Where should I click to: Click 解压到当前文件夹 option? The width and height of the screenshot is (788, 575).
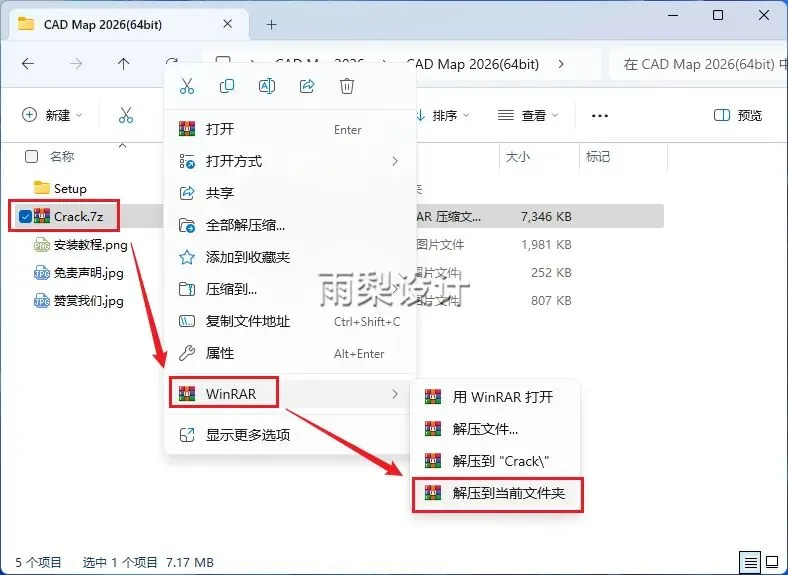tap(496, 493)
